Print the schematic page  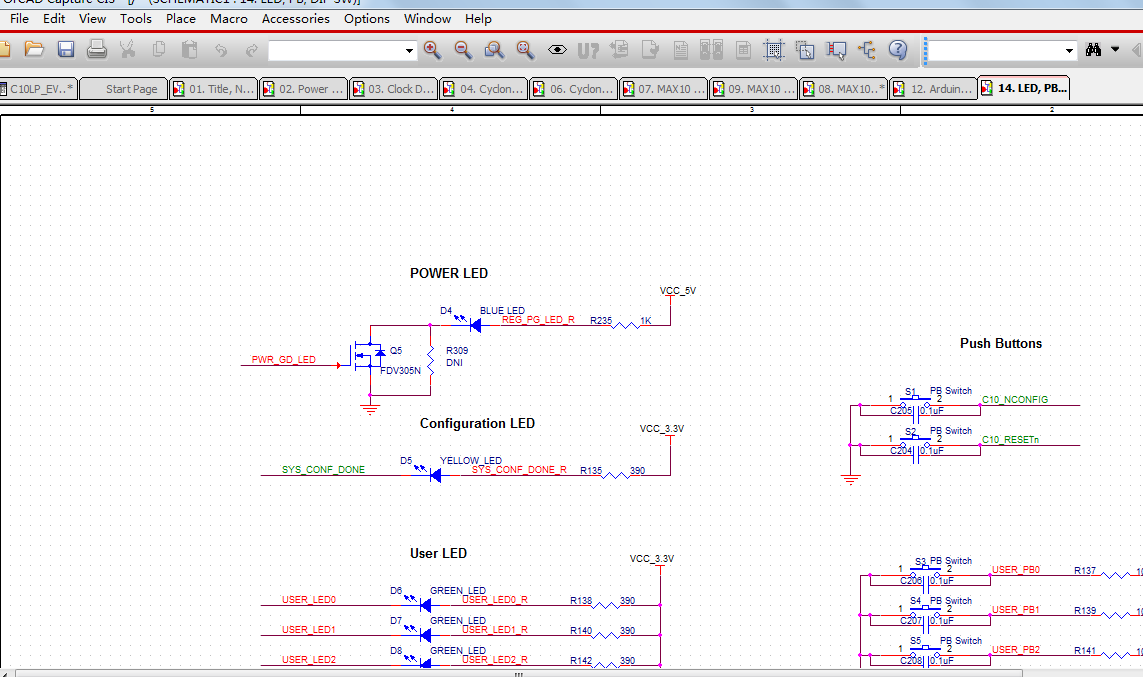[96, 50]
